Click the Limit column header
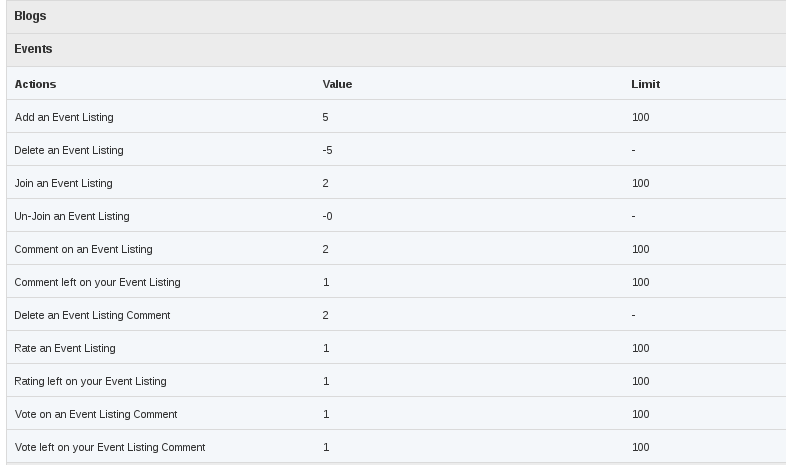 click(x=645, y=84)
